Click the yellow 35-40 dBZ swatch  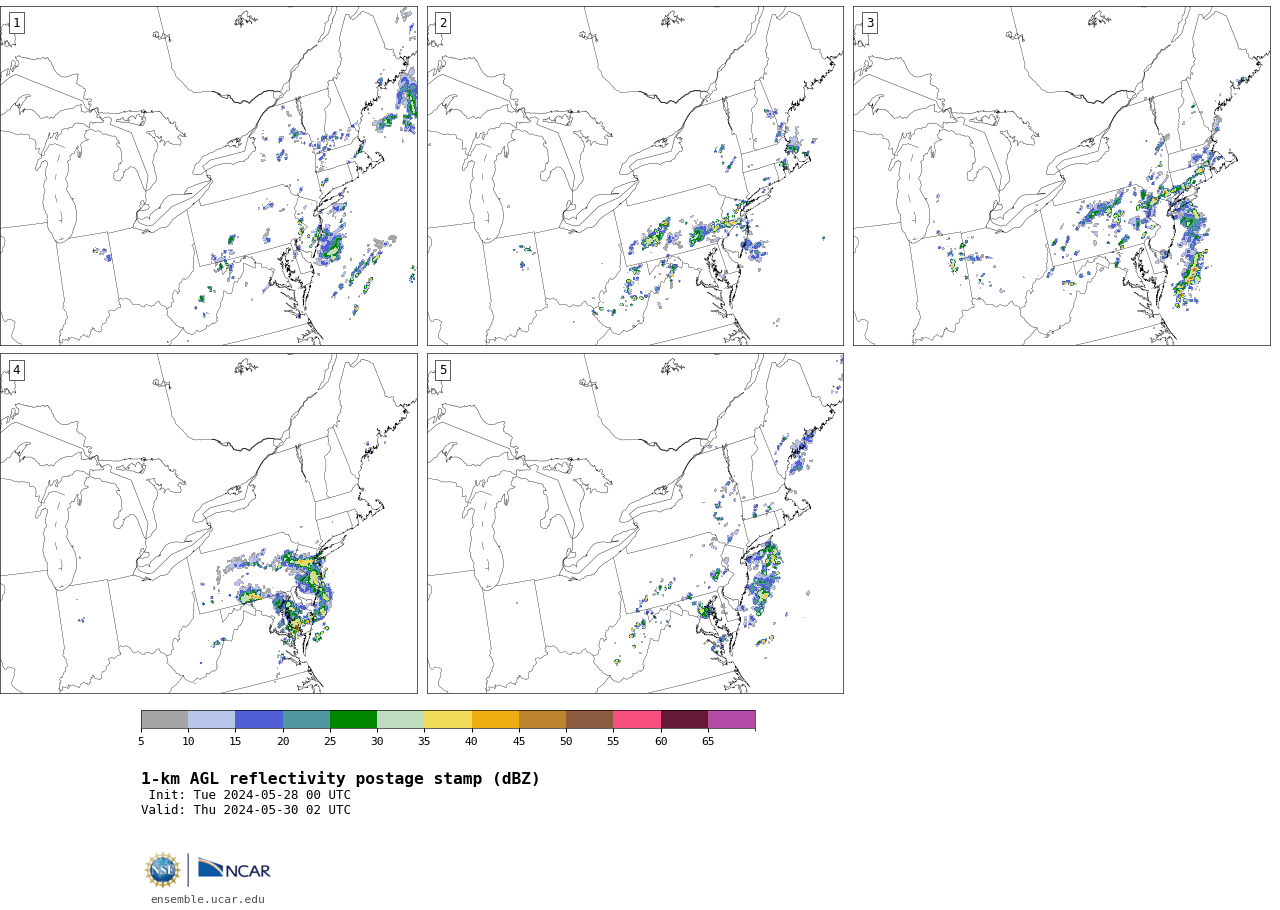coord(448,720)
